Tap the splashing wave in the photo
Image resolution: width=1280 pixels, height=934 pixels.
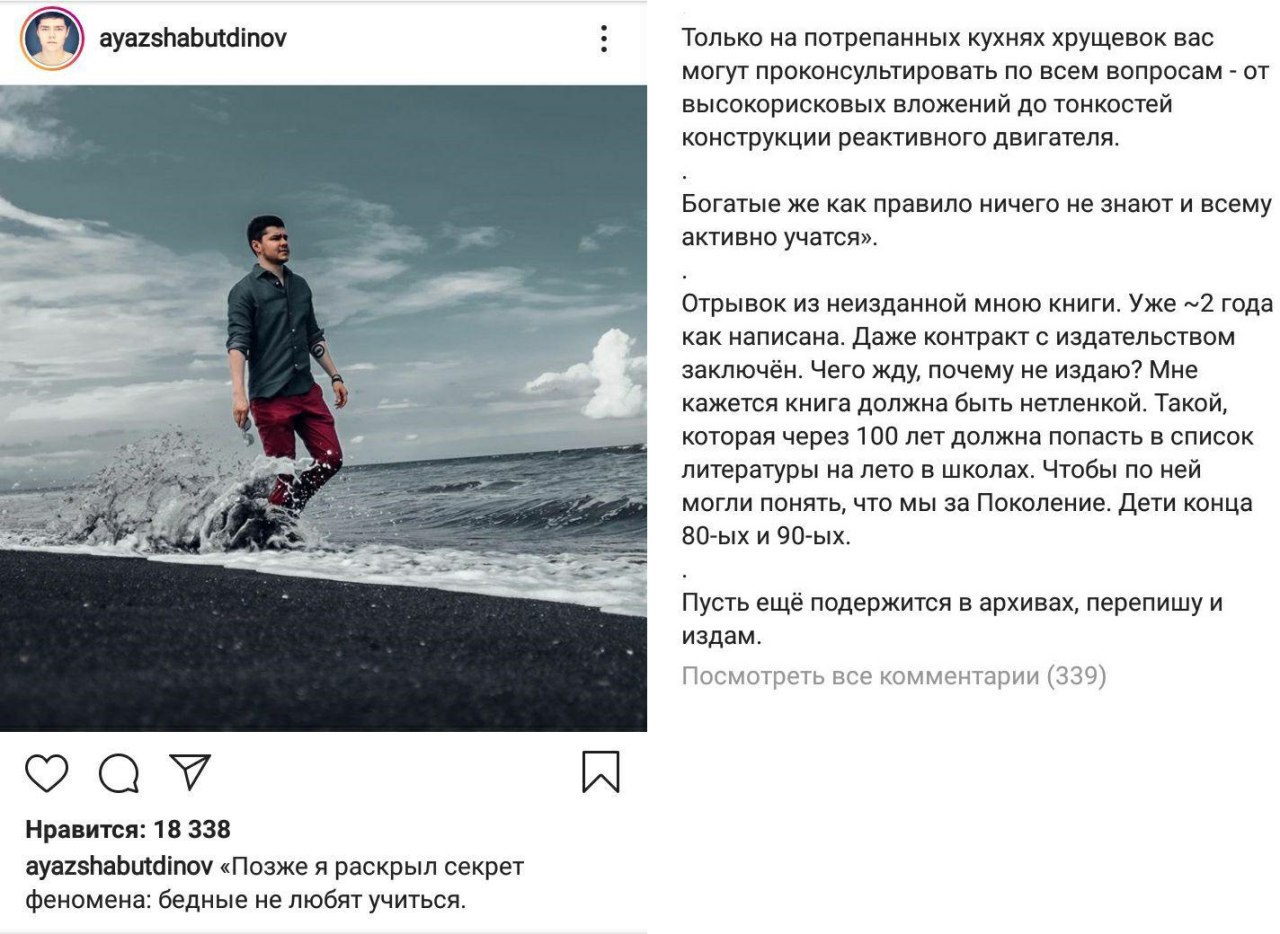click(x=180, y=495)
